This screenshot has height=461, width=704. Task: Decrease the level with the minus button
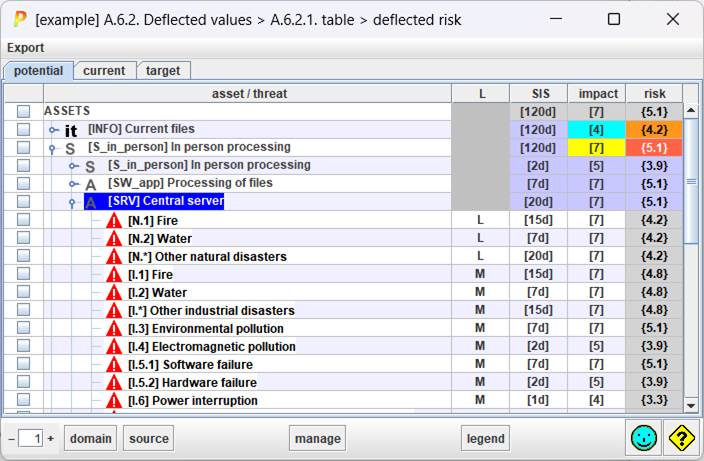point(12,439)
